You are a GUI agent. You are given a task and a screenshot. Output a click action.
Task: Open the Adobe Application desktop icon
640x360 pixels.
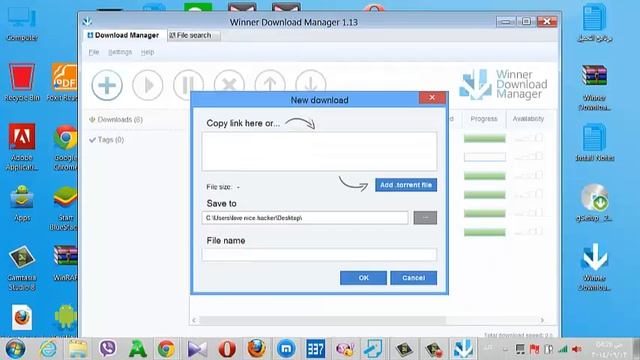[x=22, y=147]
